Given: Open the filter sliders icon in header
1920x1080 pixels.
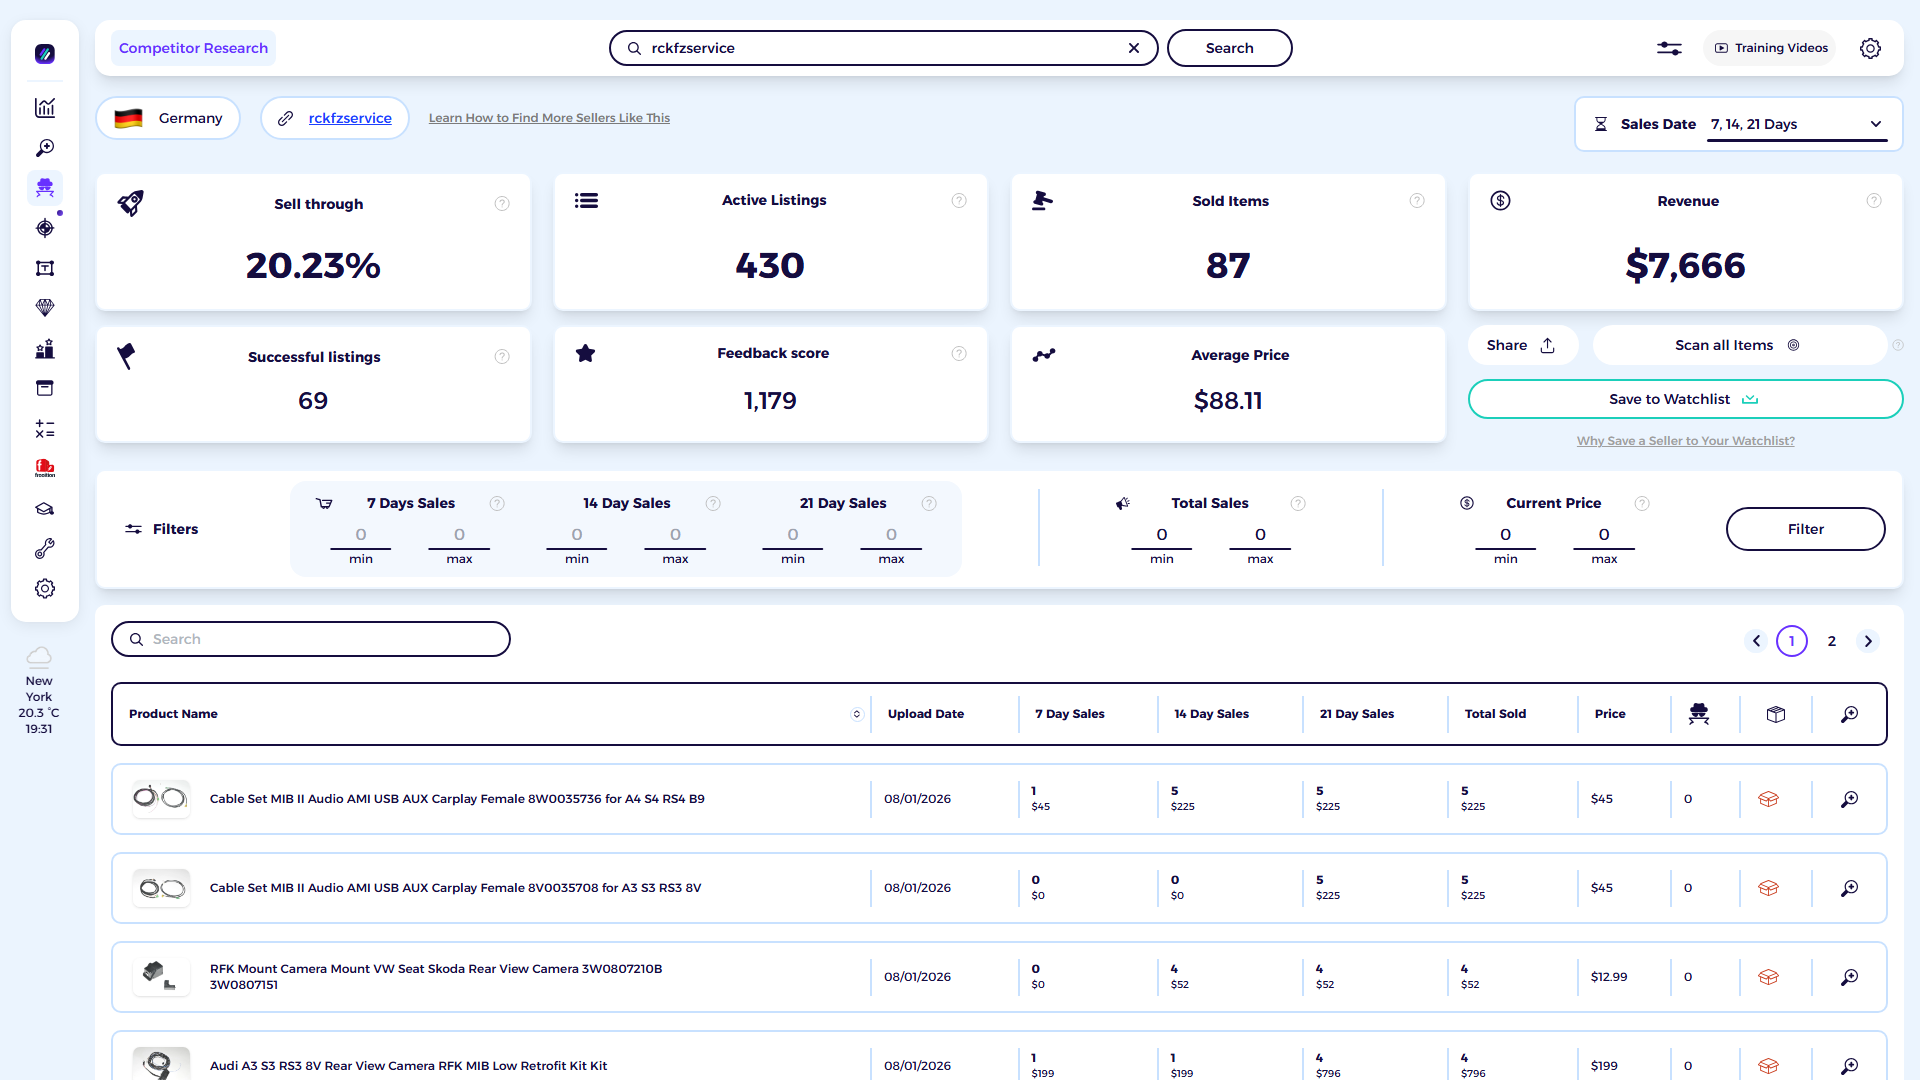Looking at the screenshot, I should pos(1669,48).
